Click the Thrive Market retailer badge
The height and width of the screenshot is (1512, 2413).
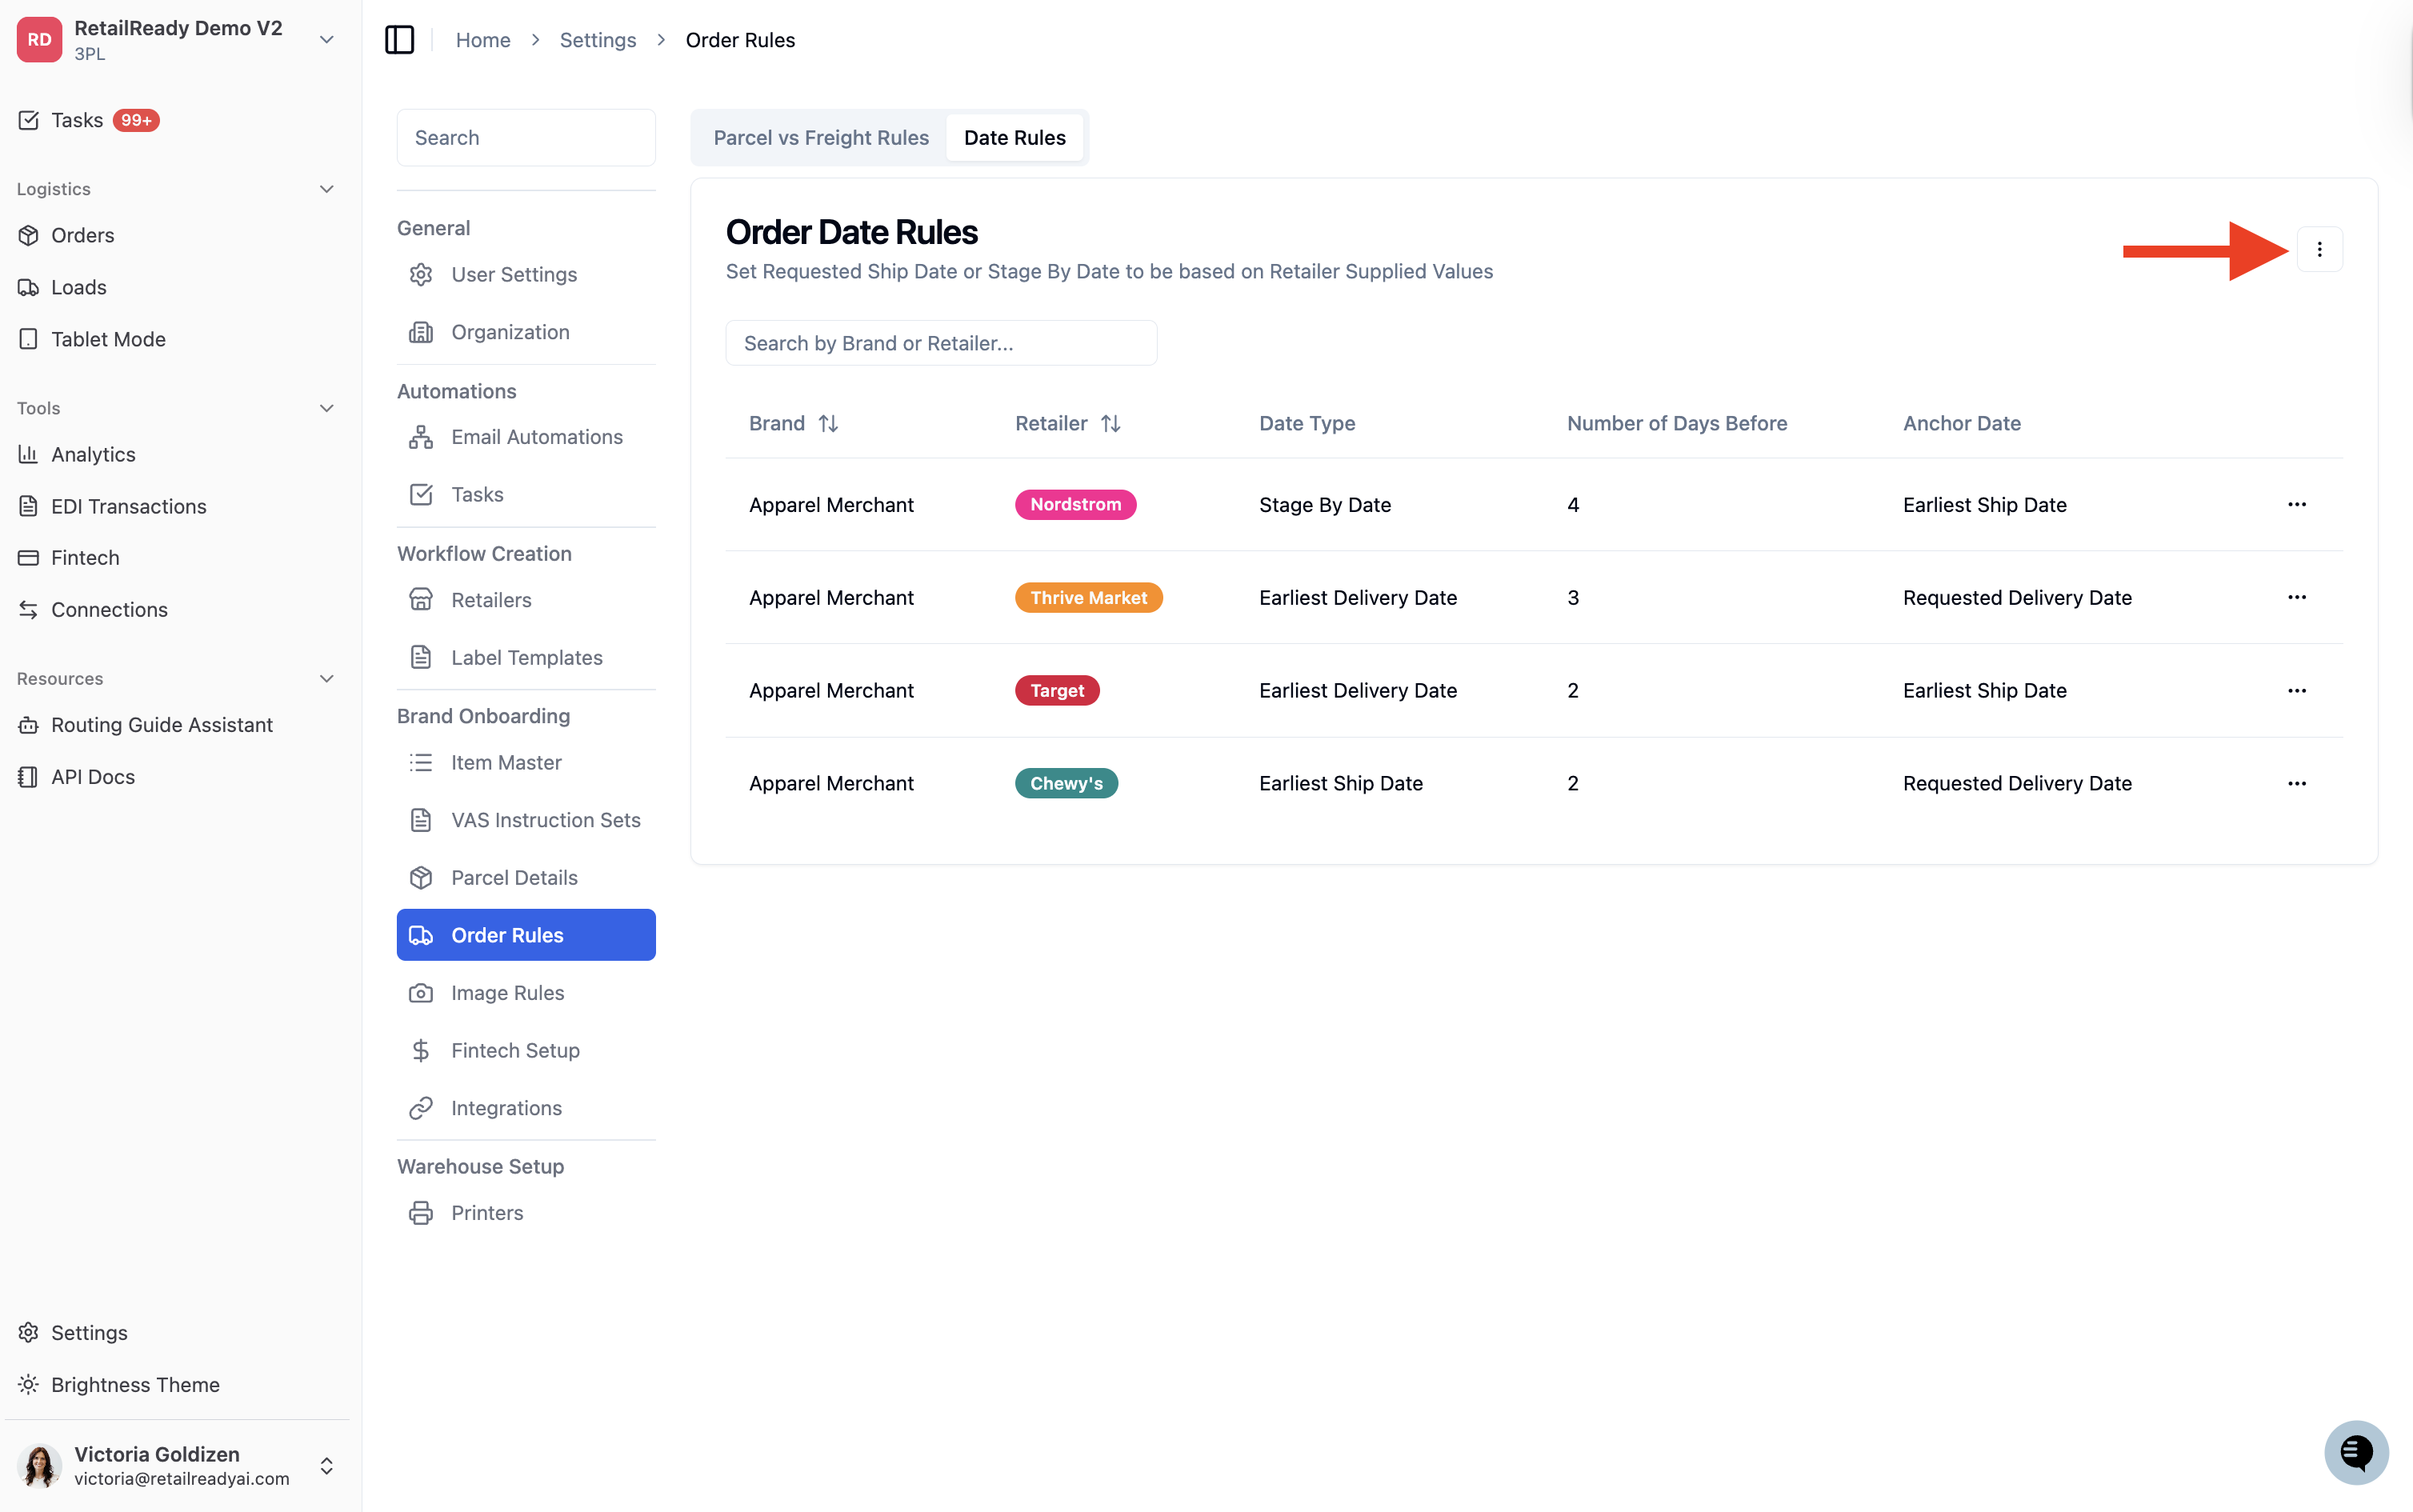[1088, 597]
